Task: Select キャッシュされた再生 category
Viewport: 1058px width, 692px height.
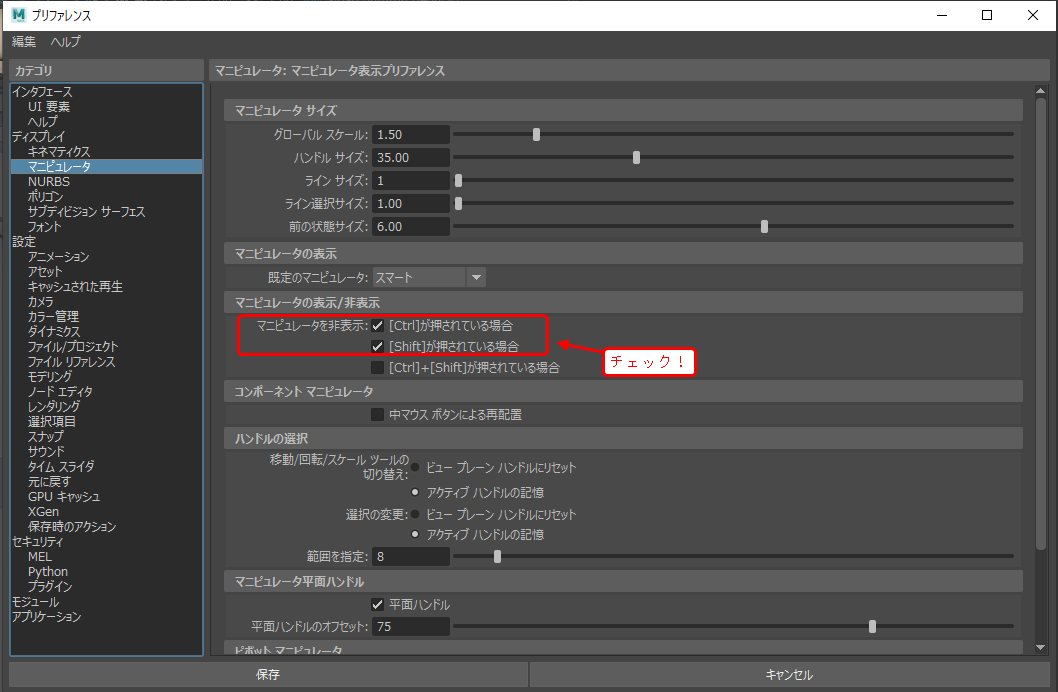Action: pos(75,287)
